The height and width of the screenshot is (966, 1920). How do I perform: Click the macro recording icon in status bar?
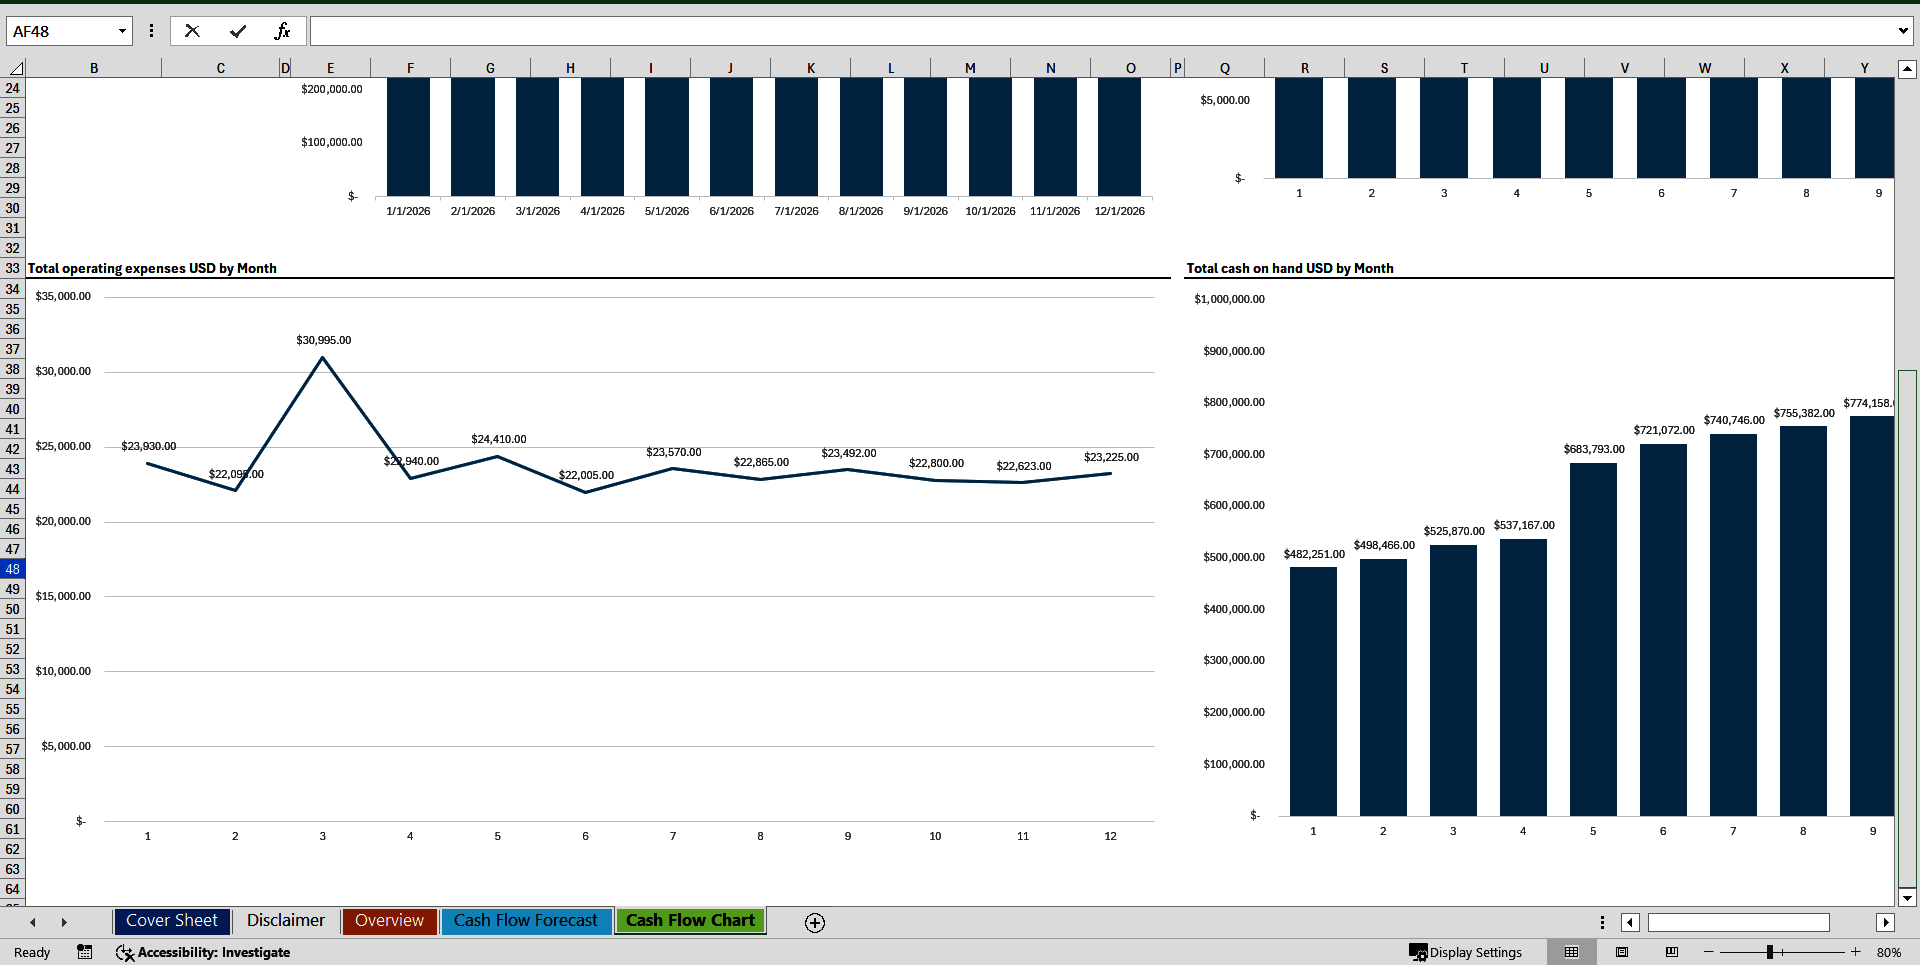point(85,952)
